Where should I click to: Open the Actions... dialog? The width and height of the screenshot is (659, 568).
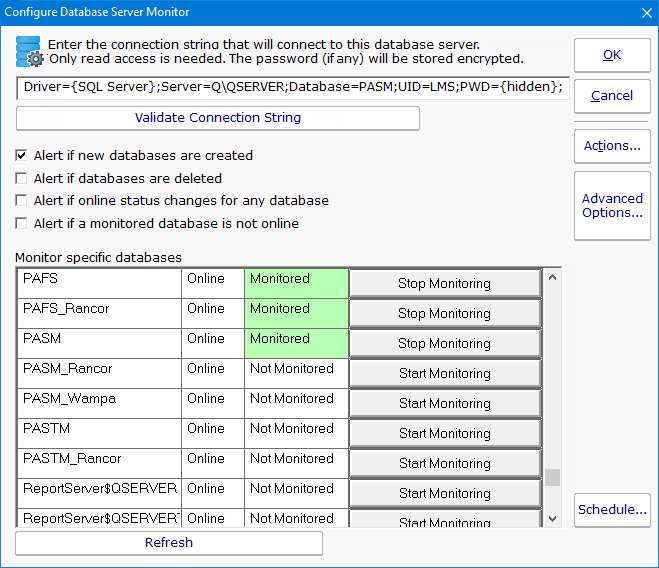pos(612,146)
